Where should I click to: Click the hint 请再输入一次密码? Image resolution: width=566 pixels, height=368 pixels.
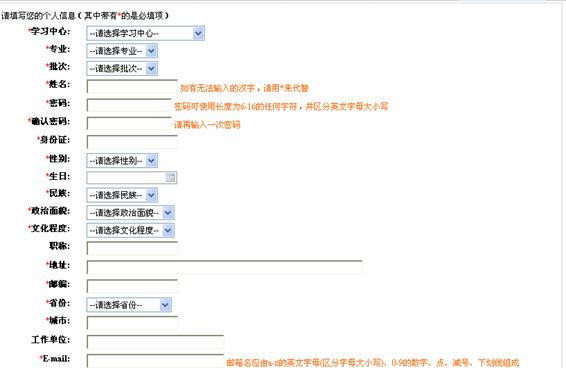coord(207,125)
